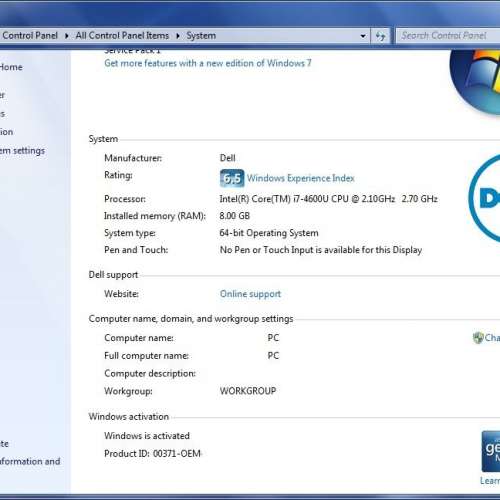This screenshot has height=500, width=500.
Task: Focus the Search Control Panel field
Action: click(448, 35)
